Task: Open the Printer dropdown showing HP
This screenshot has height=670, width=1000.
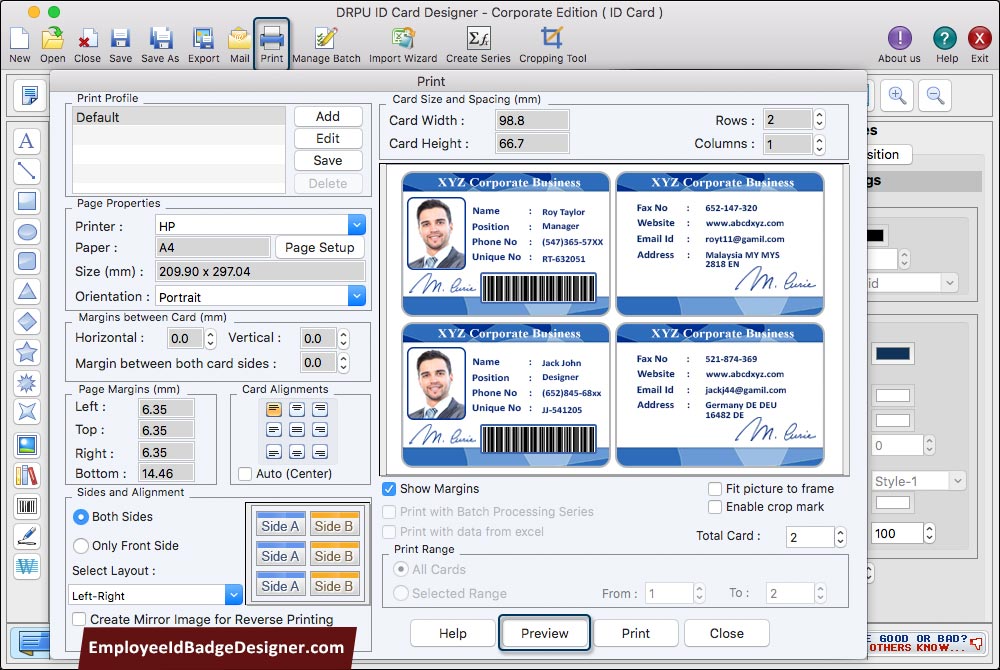Action: tap(261, 226)
